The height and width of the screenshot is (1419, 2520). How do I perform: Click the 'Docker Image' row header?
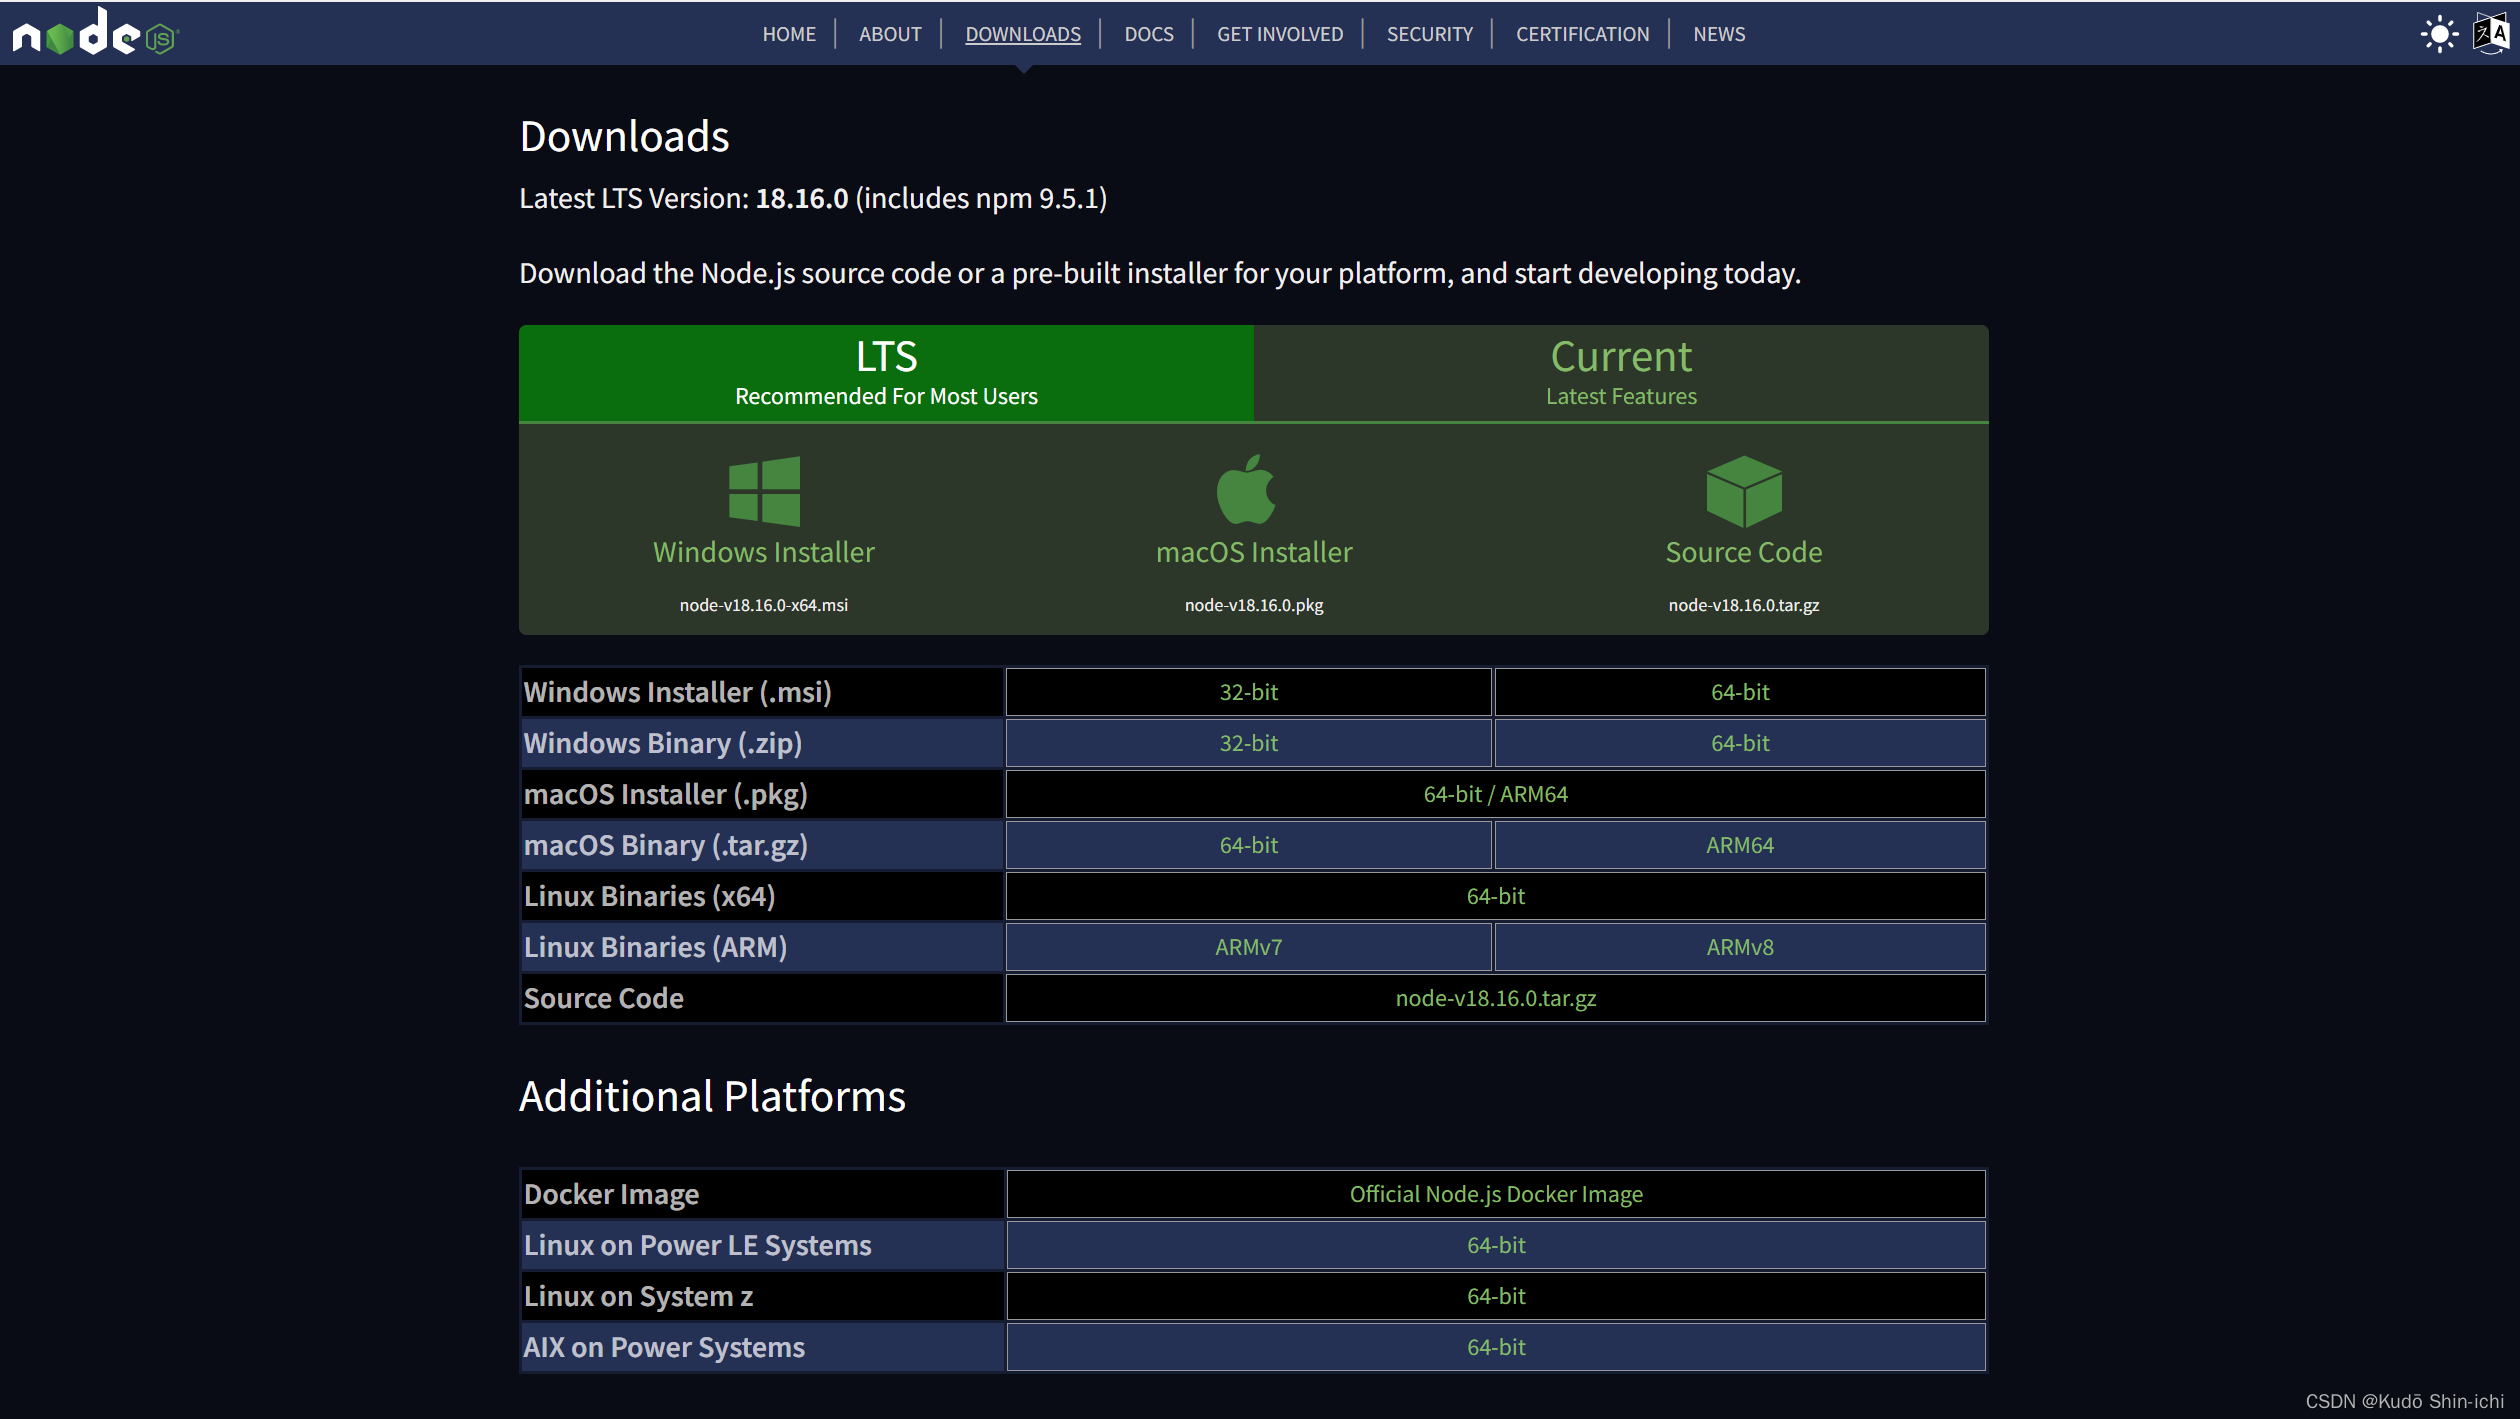click(x=762, y=1194)
